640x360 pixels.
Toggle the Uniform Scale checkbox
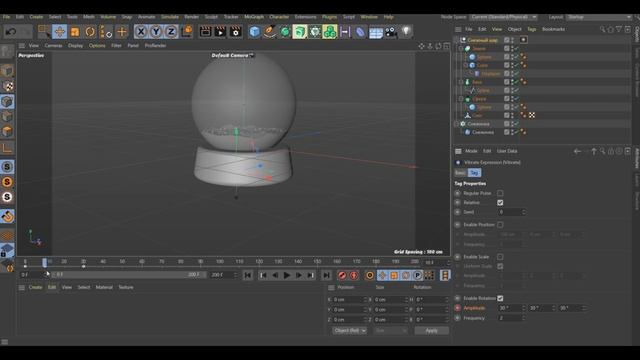coord(500,266)
